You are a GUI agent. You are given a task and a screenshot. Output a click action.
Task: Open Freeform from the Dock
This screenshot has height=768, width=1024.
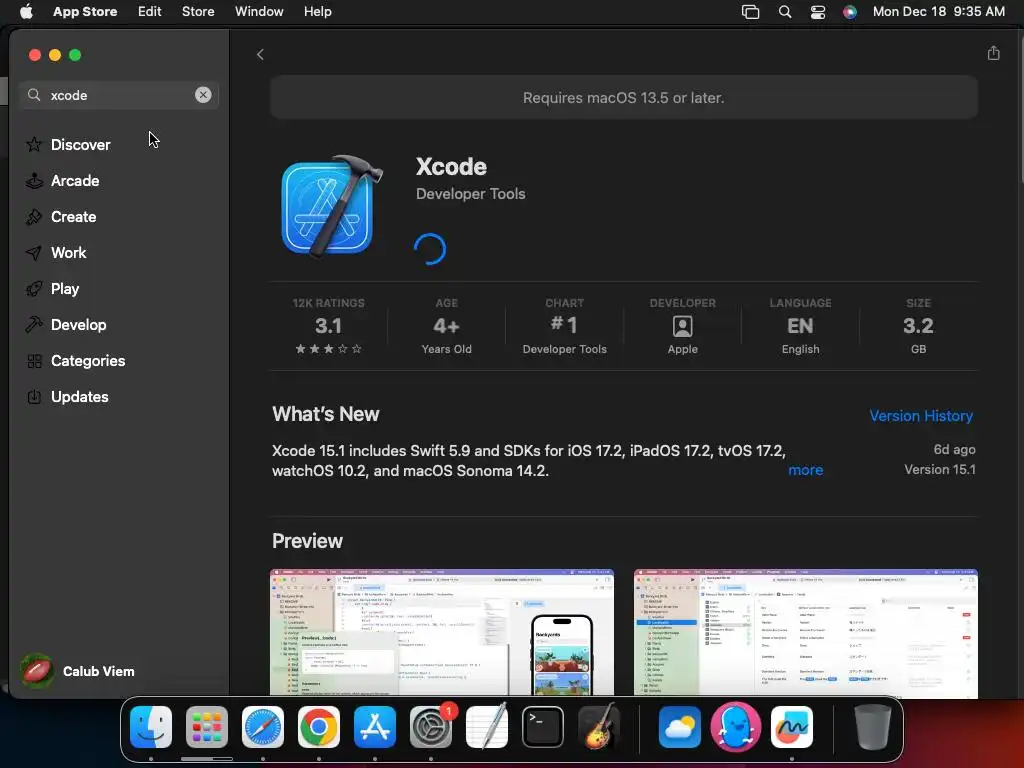click(x=792, y=727)
